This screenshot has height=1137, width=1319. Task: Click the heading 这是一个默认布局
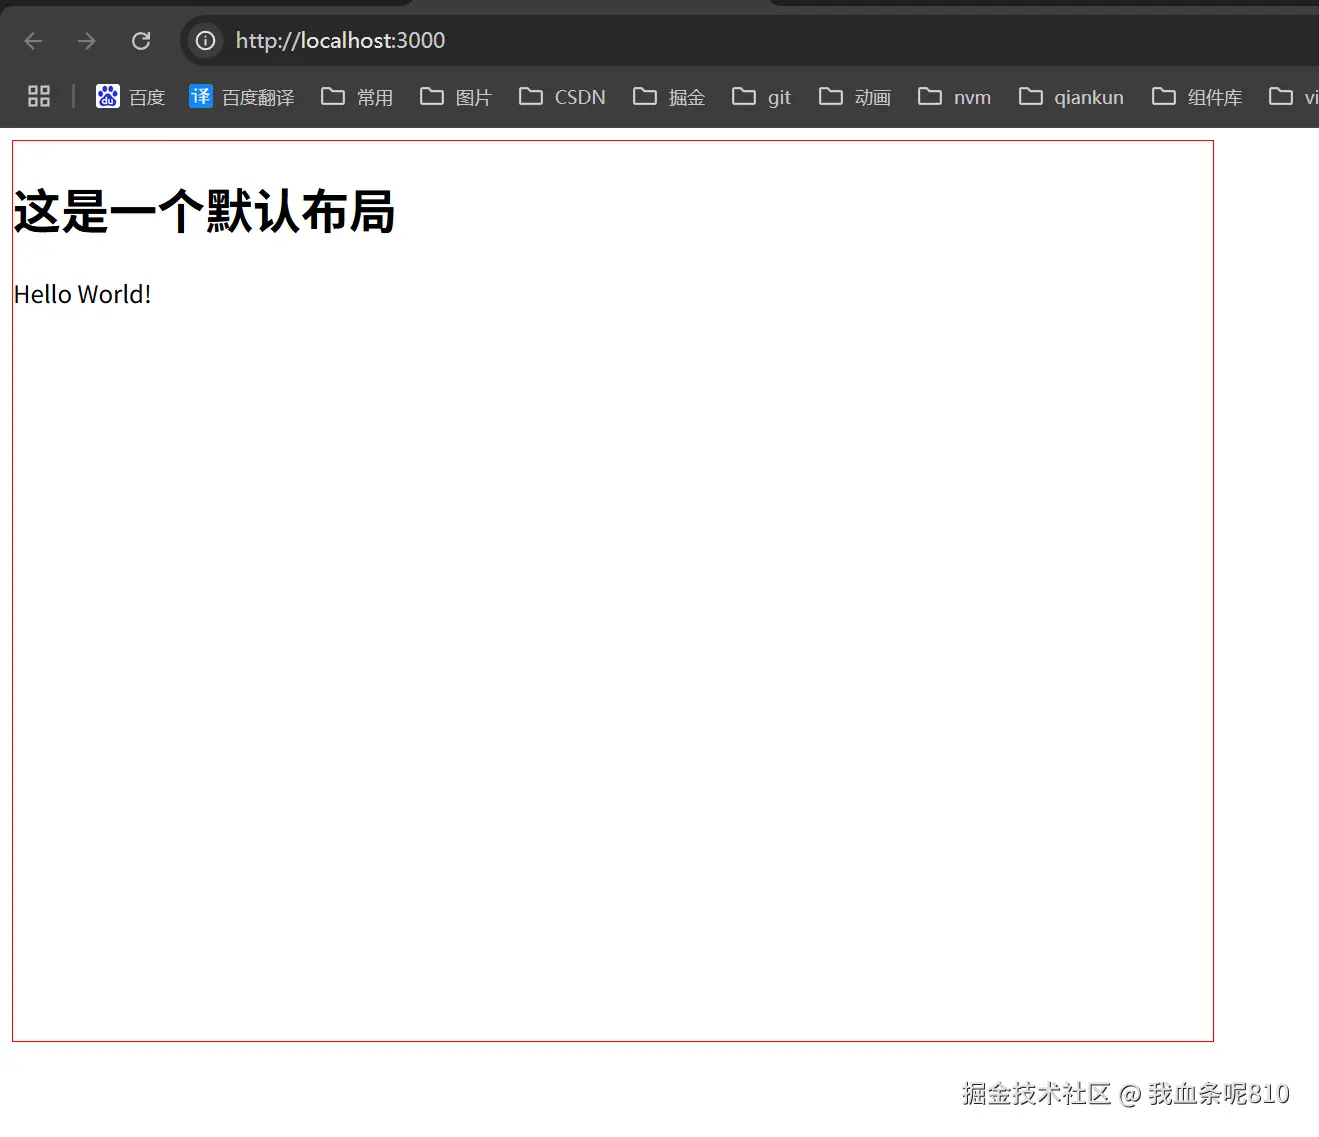(x=204, y=212)
